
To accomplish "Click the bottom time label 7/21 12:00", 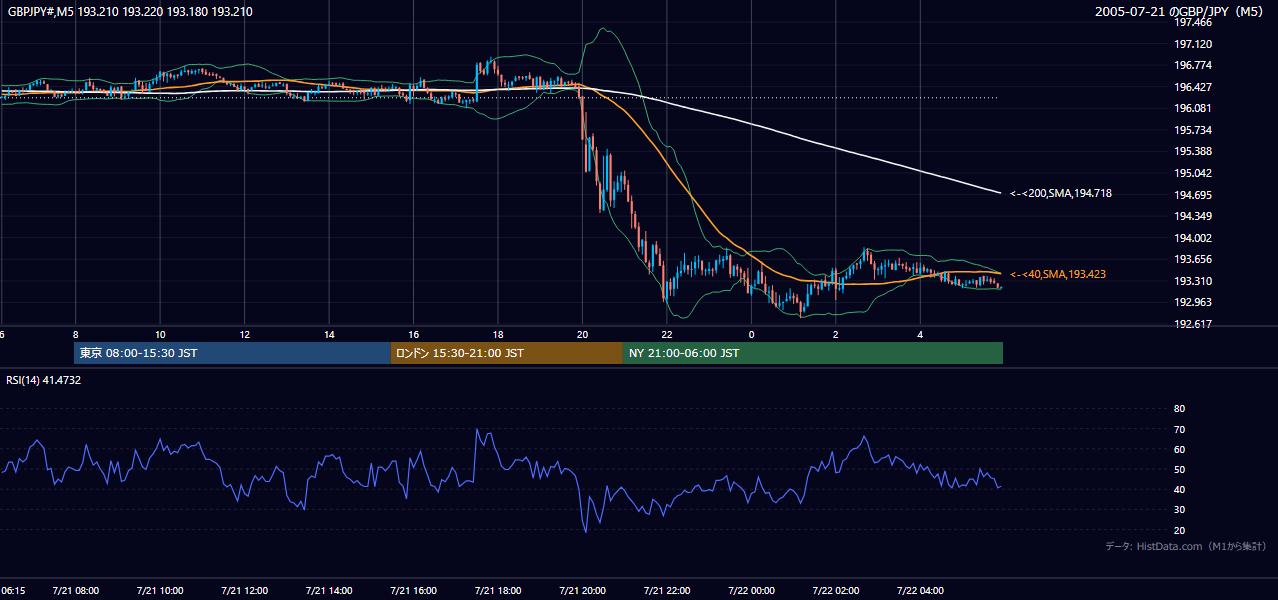I will (245, 591).
